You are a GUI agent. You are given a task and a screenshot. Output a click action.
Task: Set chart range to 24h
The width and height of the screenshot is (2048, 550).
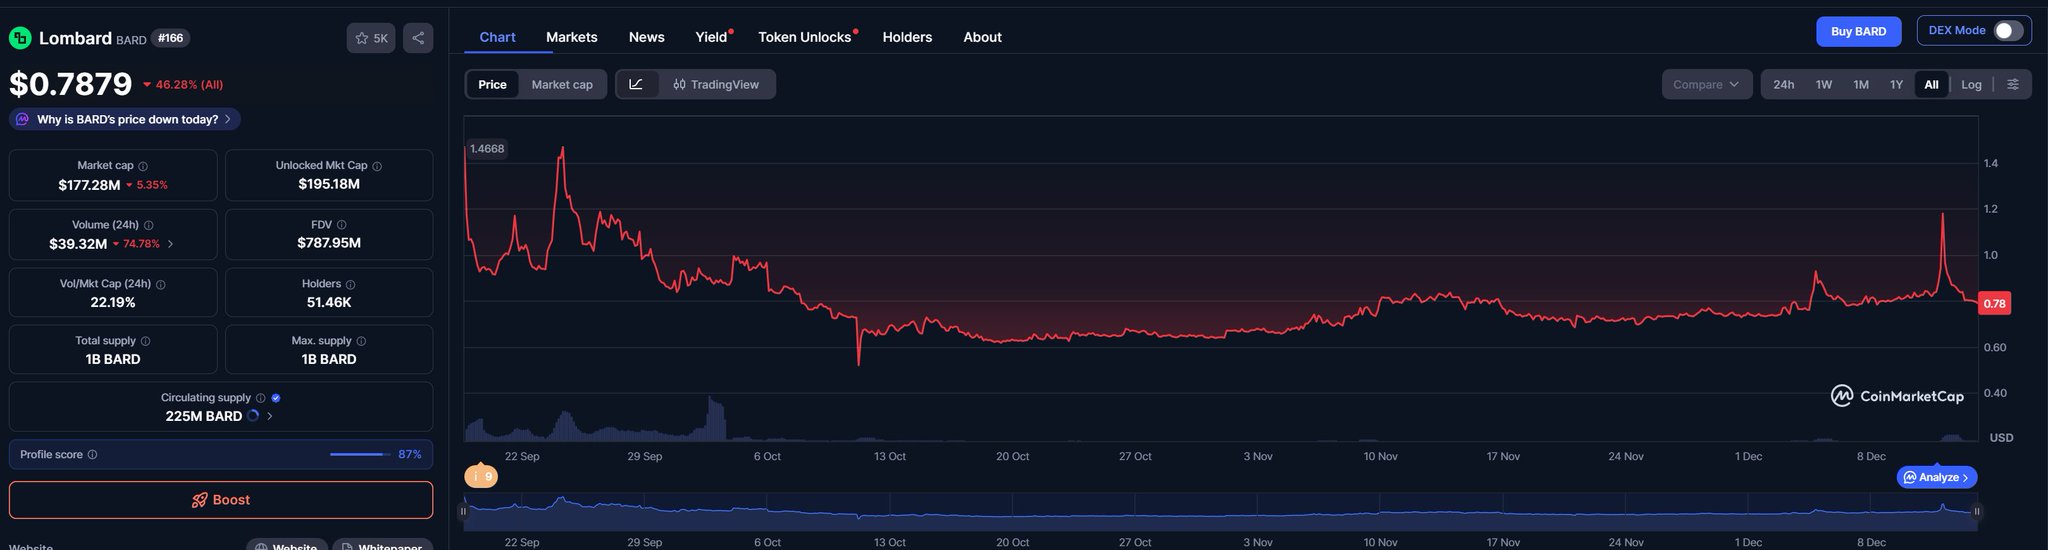point(1783,84)
